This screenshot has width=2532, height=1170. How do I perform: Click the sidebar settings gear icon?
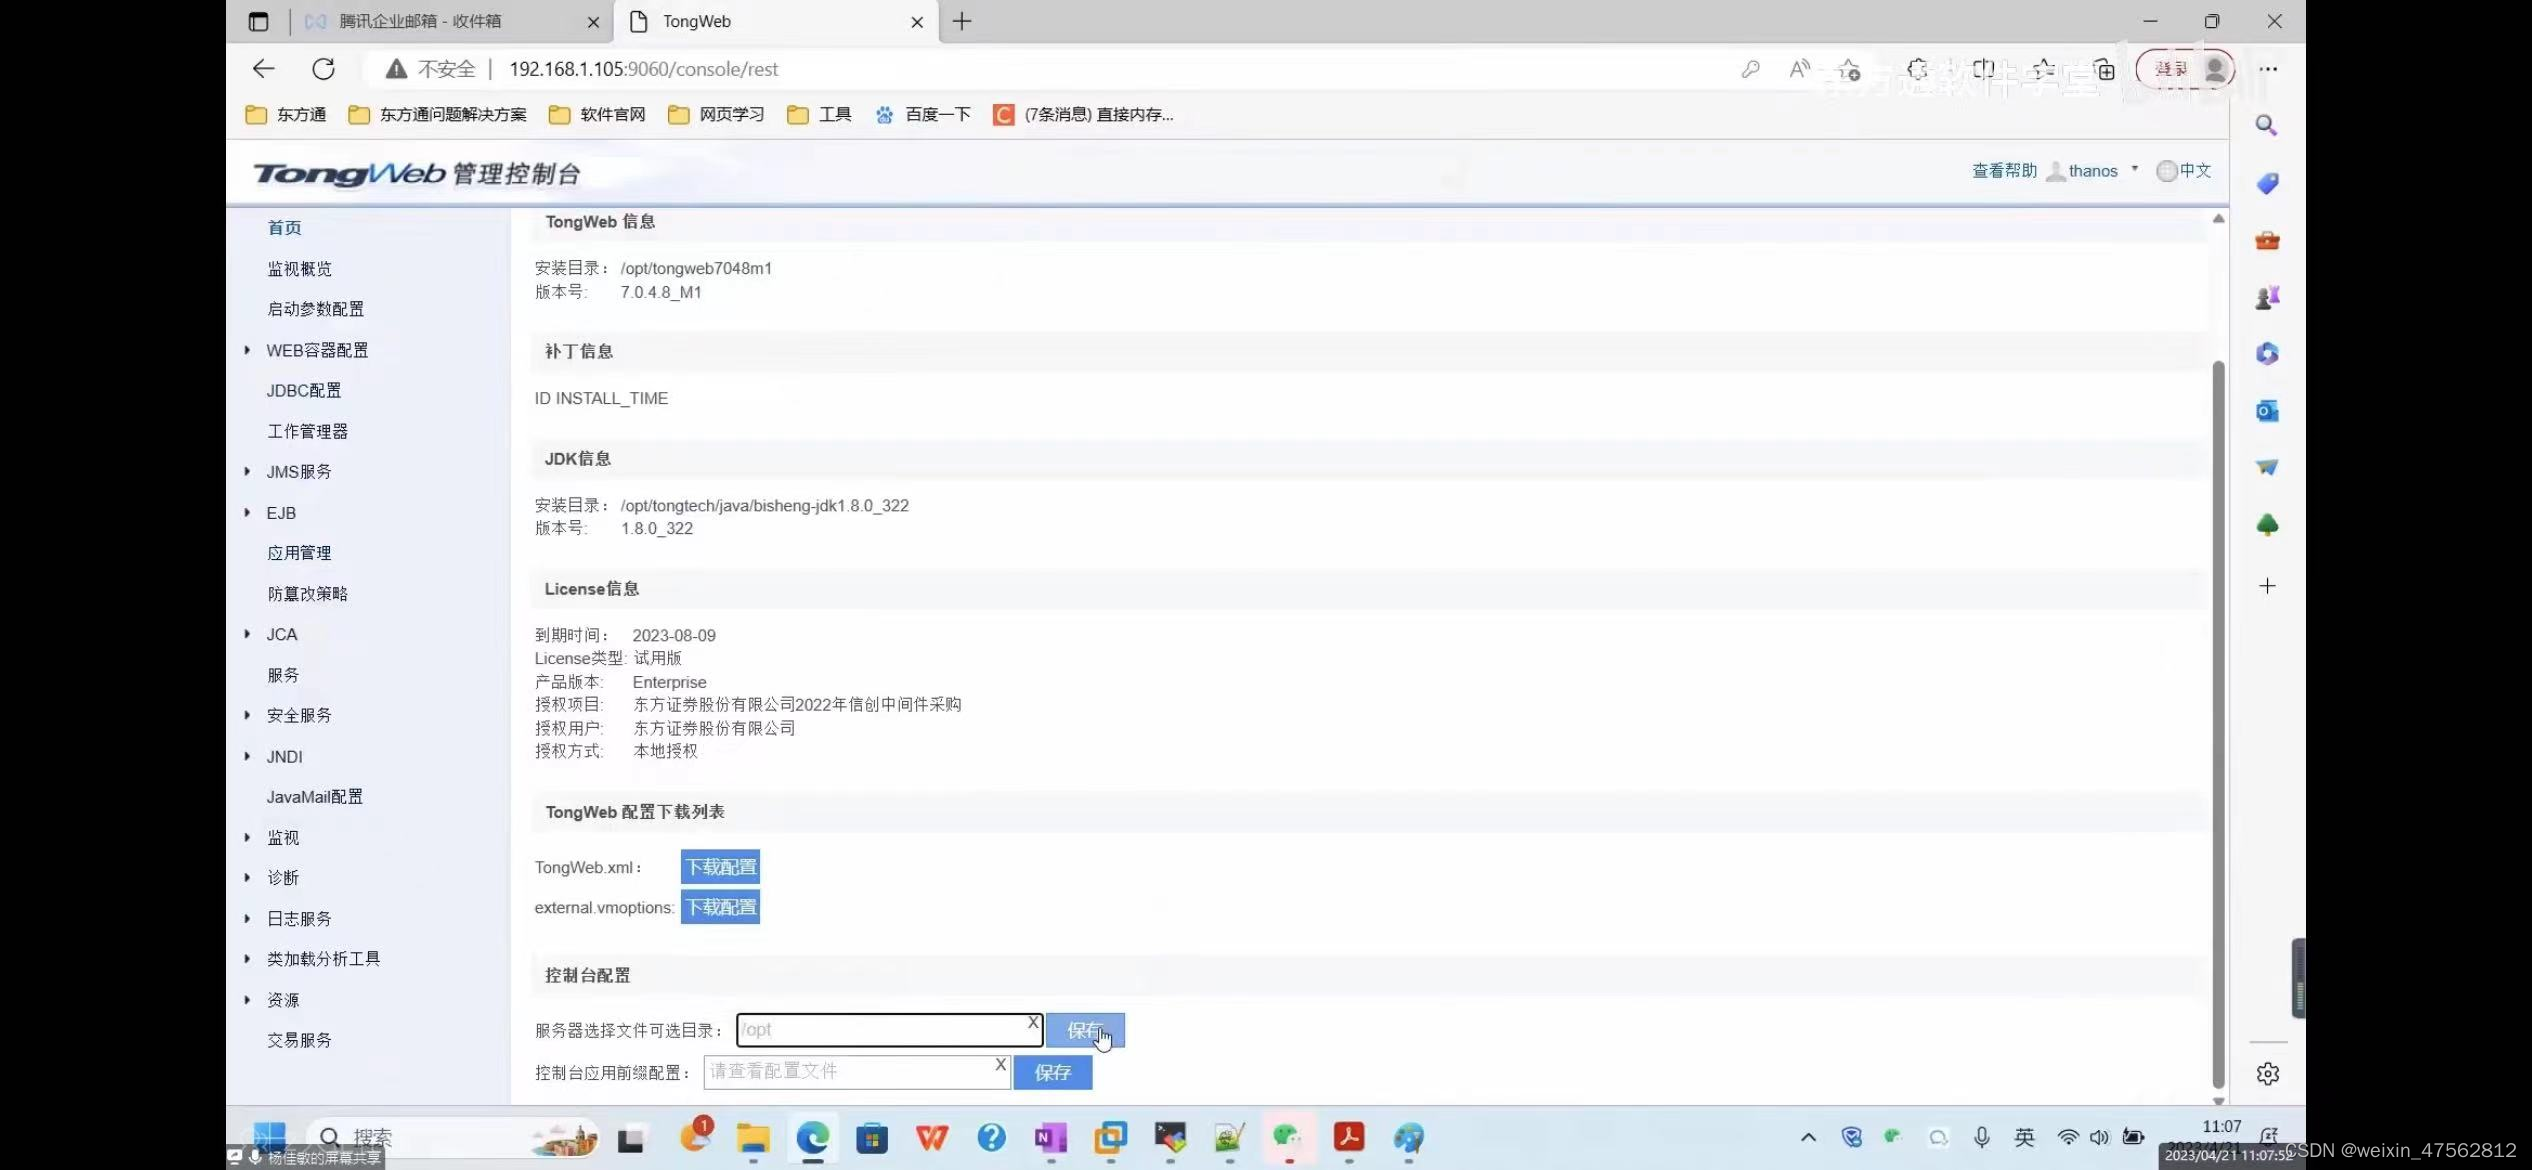pyautogui.click(x=2267, y=1073)
